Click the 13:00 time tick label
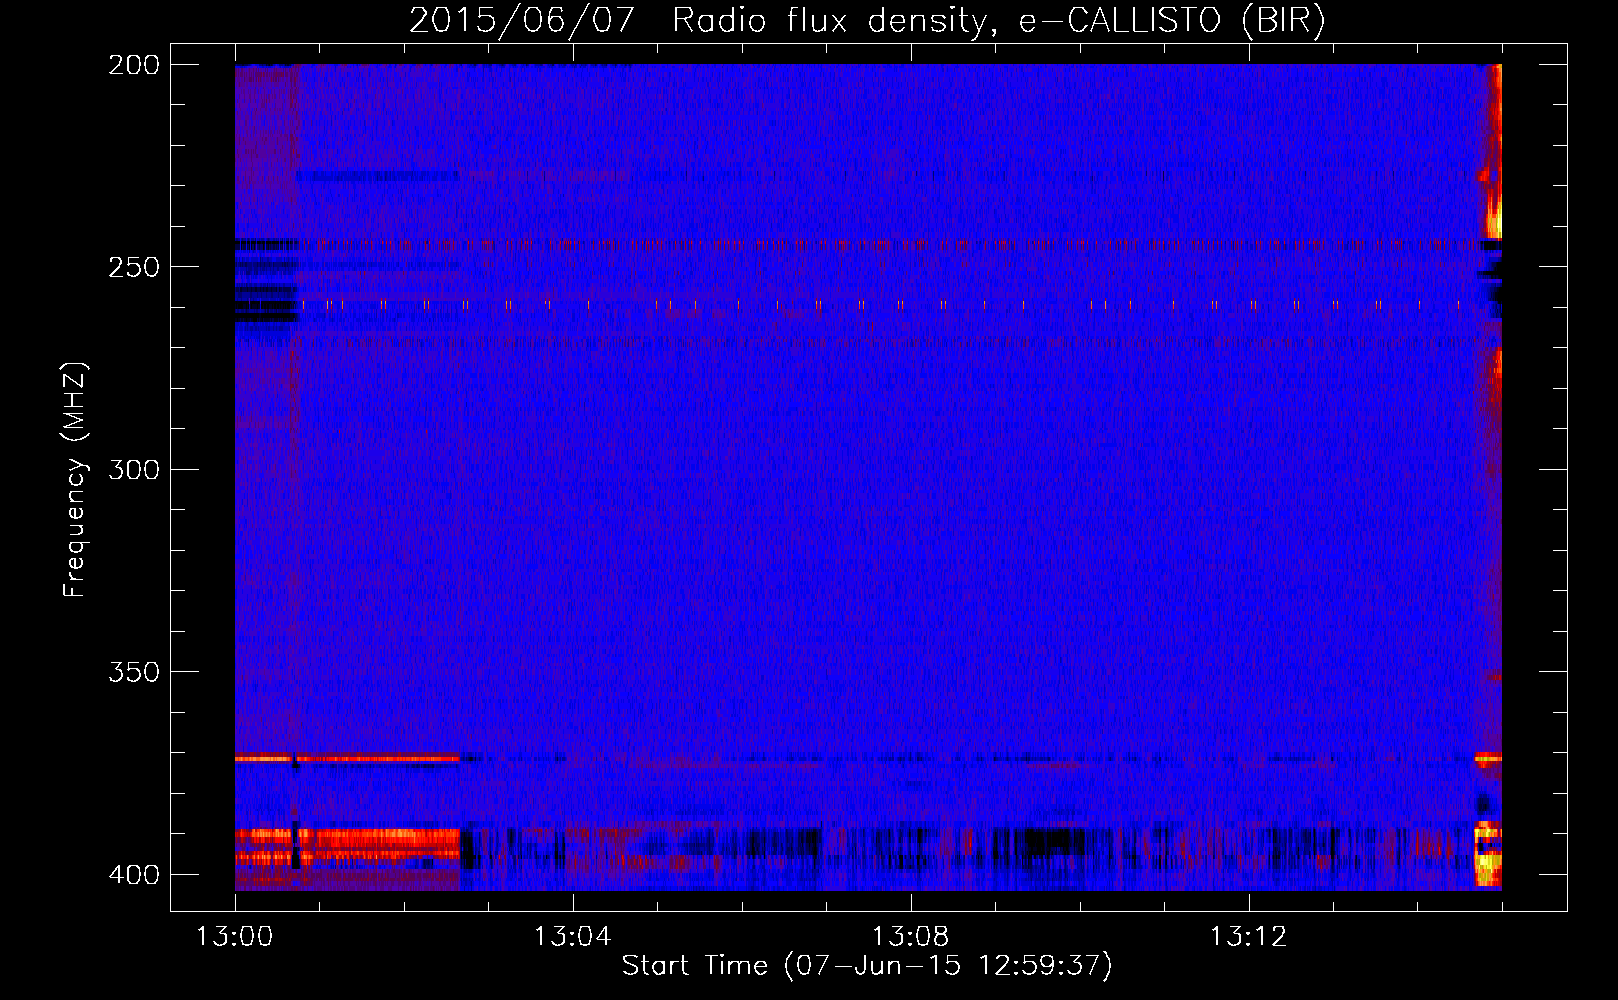 point(234,937)
